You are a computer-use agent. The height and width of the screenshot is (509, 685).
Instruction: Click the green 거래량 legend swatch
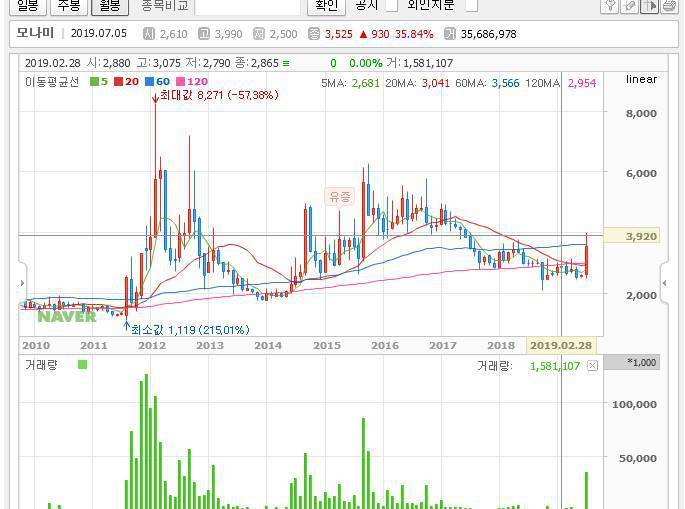coord(82,364)
